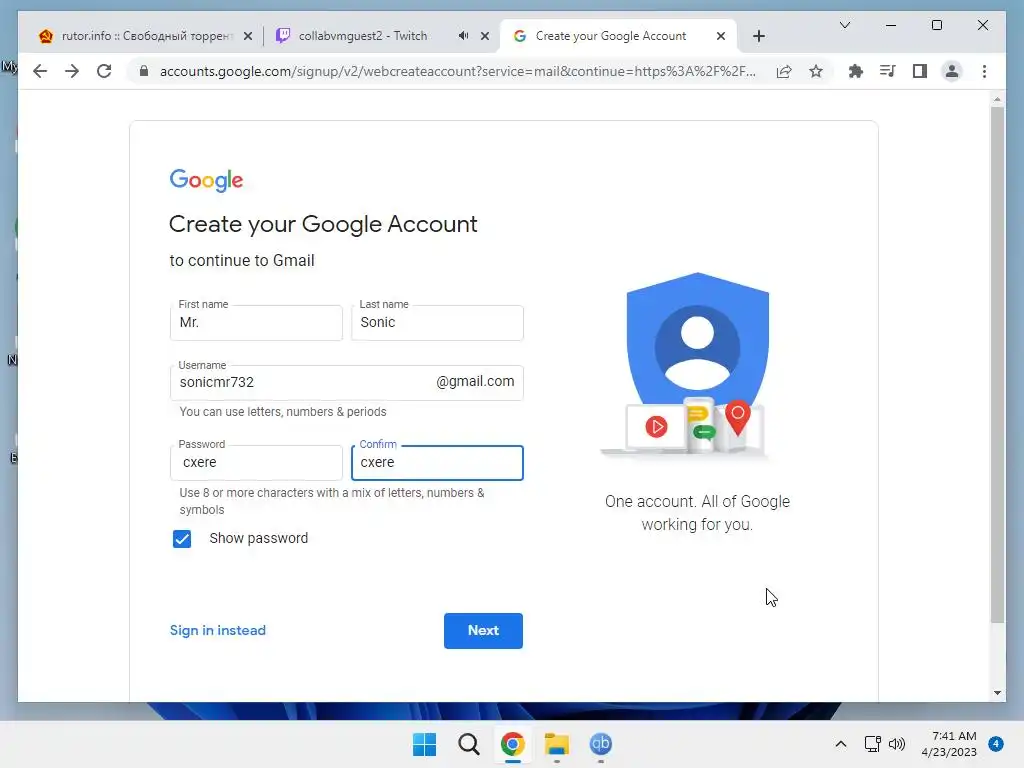This screenshot has height=768, width=1024.
Task: Click the Chrome taskbar icon
Action: point(513,744)
